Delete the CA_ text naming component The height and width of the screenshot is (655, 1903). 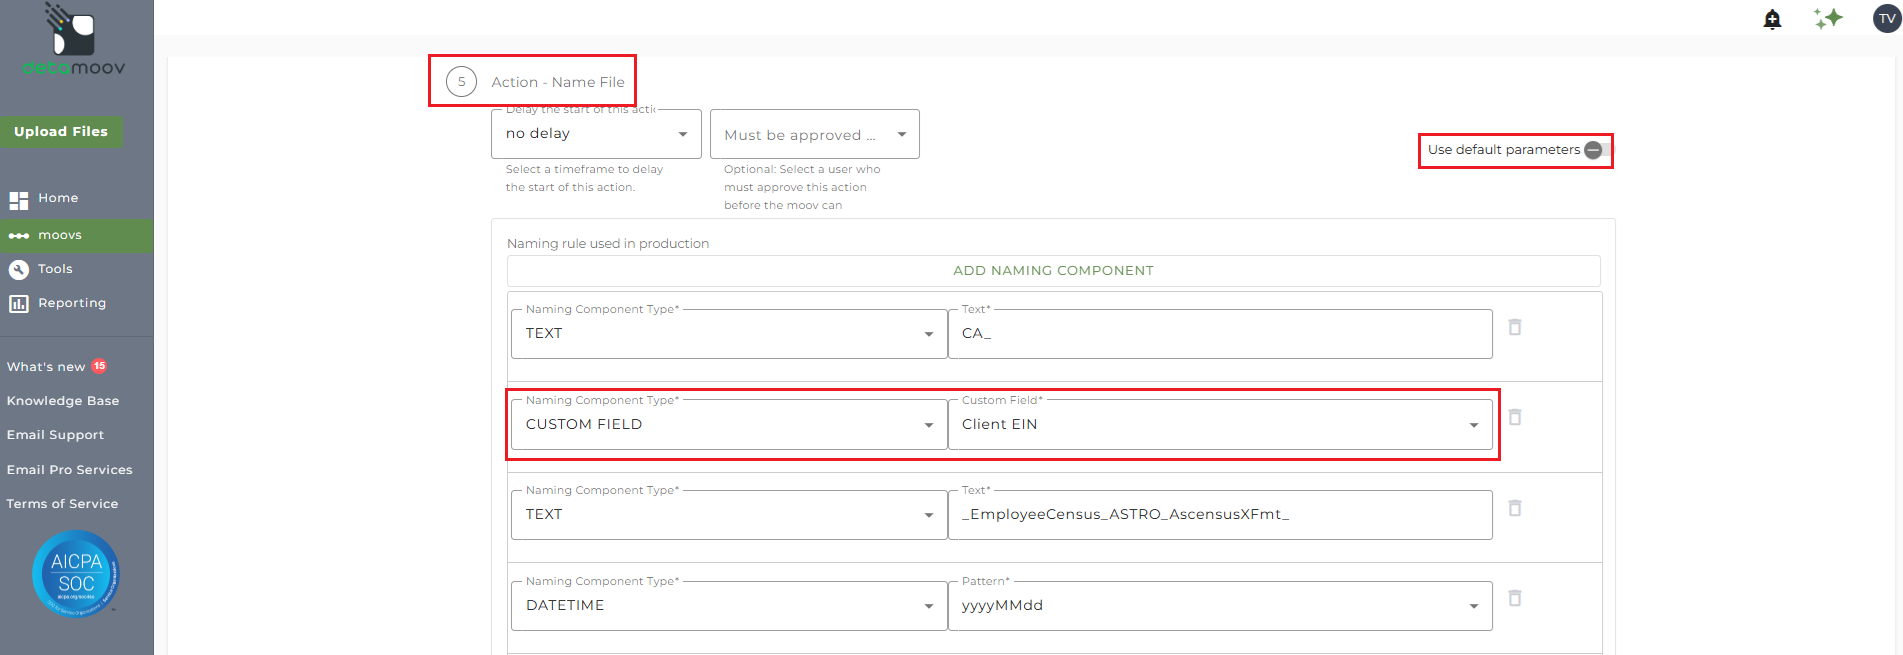(1515, 327)
